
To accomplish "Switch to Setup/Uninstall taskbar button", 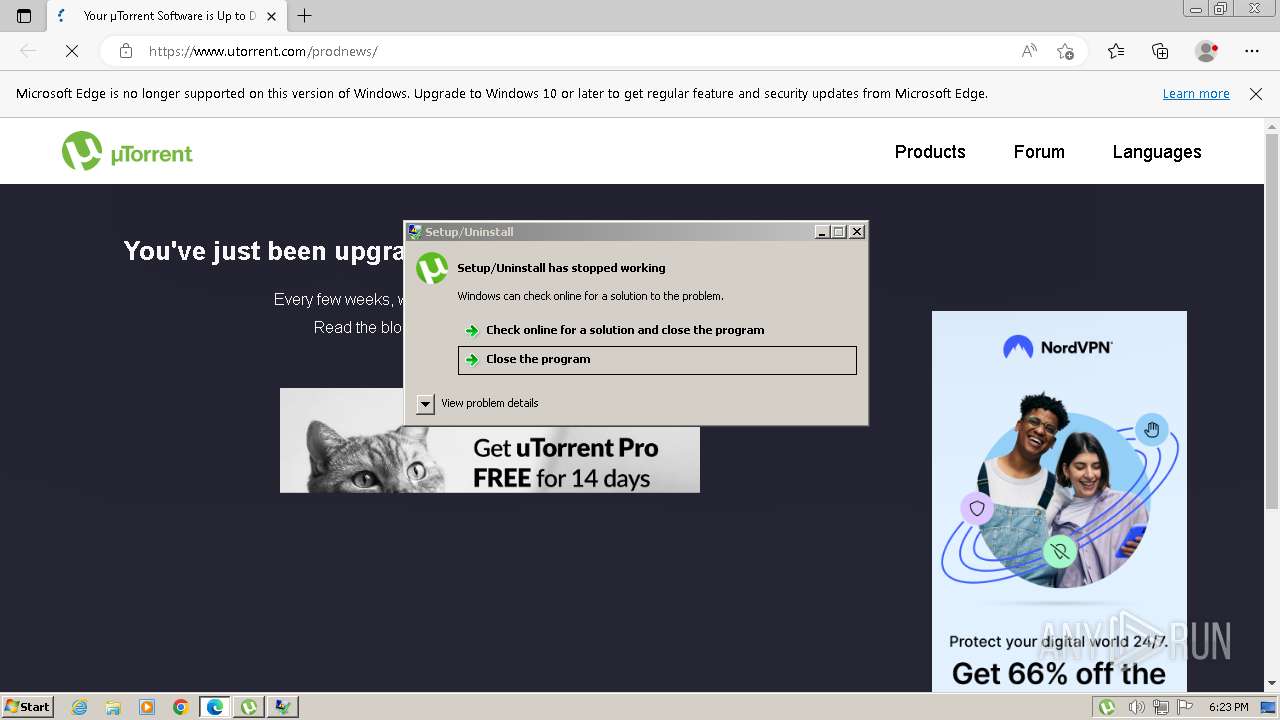I will coord(283,707).
